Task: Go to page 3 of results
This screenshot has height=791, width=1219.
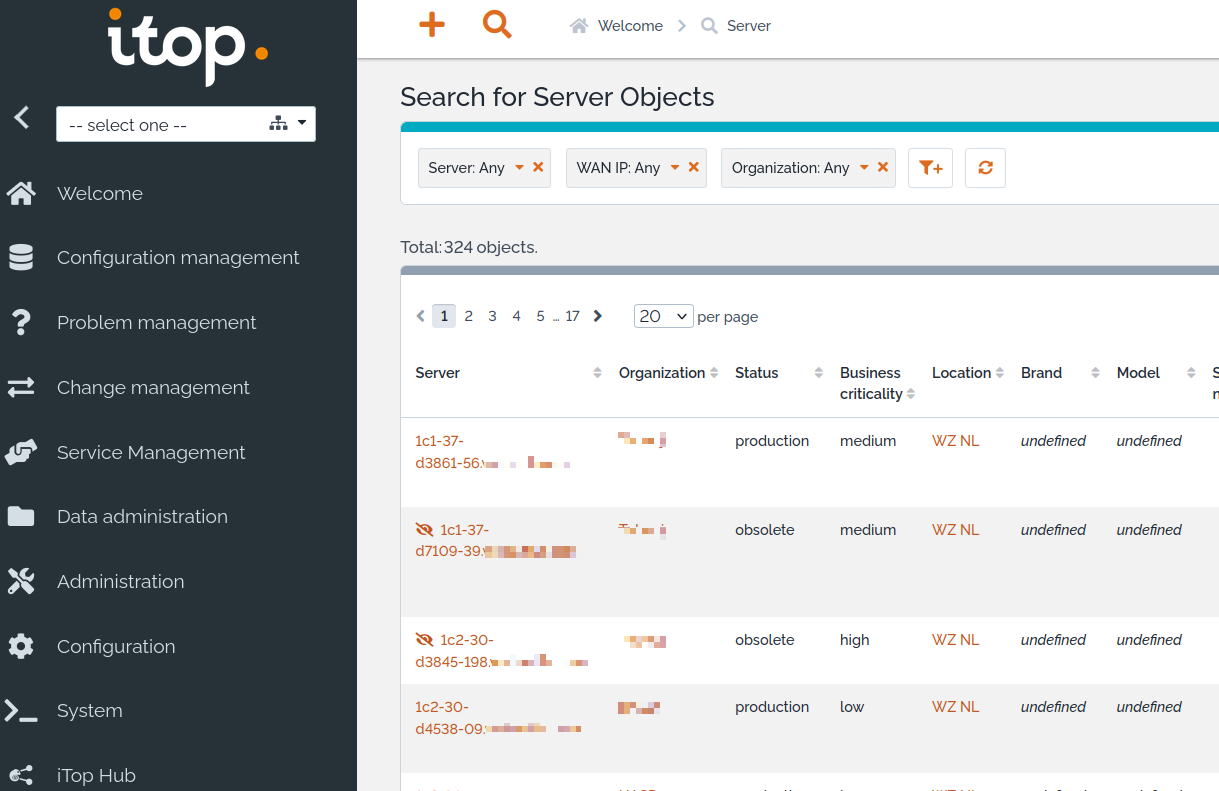Action: tap(492, 316)
